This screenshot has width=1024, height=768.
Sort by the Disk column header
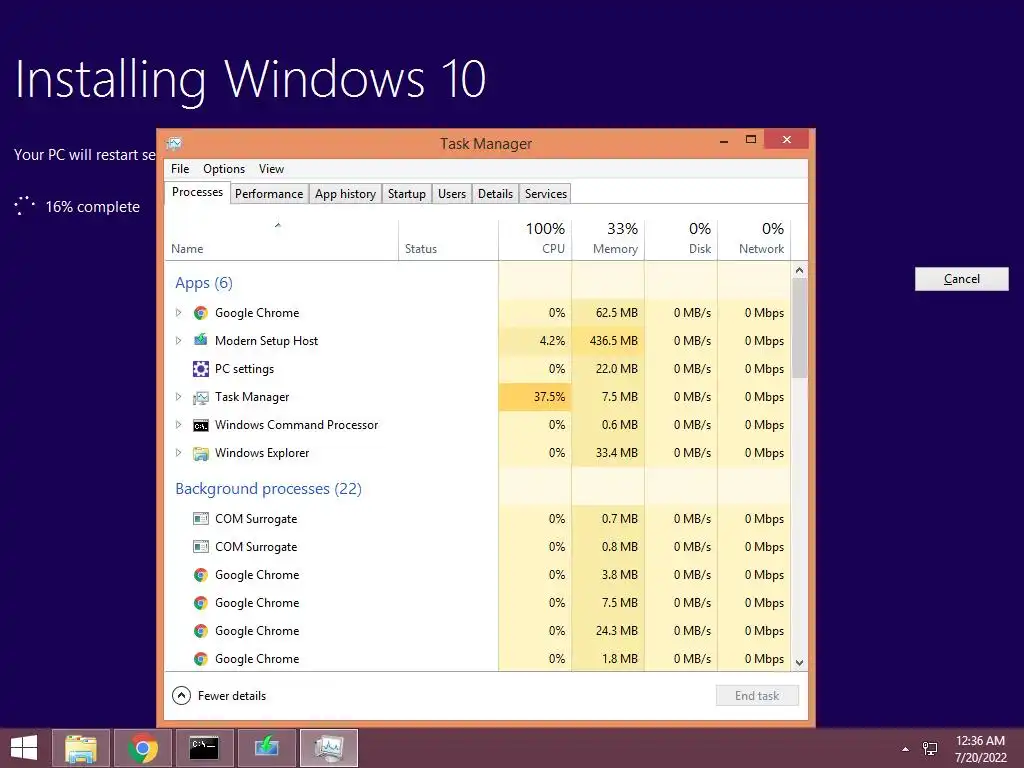coord(681,239)
